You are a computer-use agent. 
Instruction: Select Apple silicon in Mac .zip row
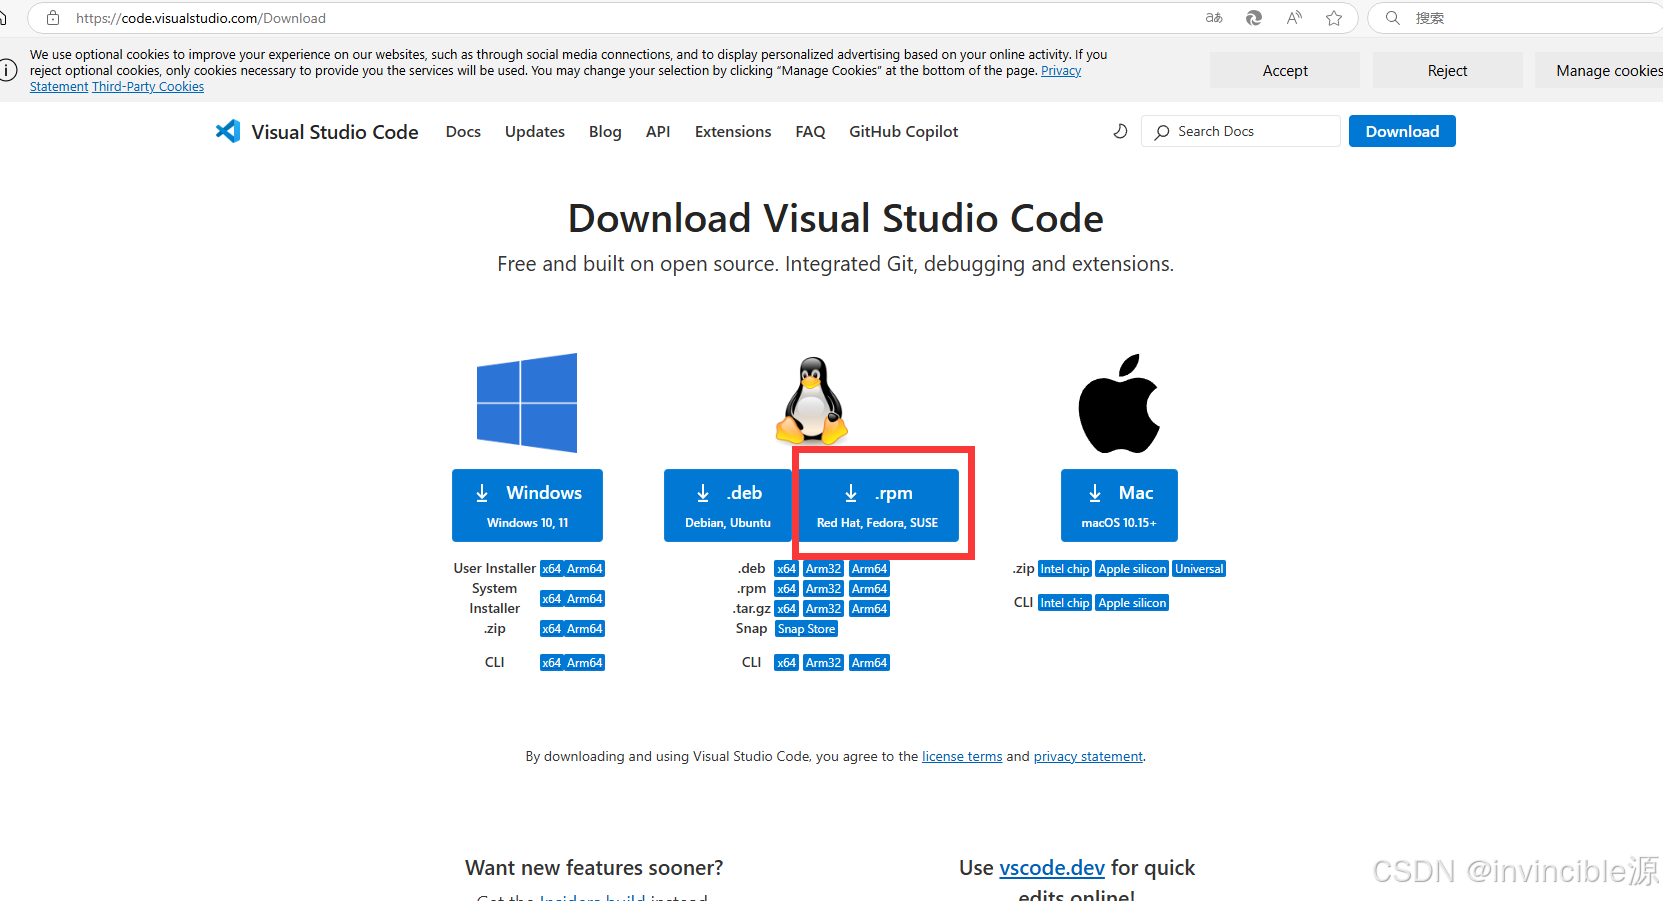coord(1132,569)
